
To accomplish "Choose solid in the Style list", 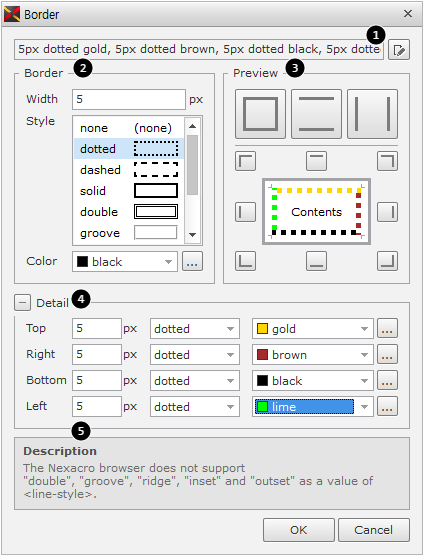I will pos(129,191).
